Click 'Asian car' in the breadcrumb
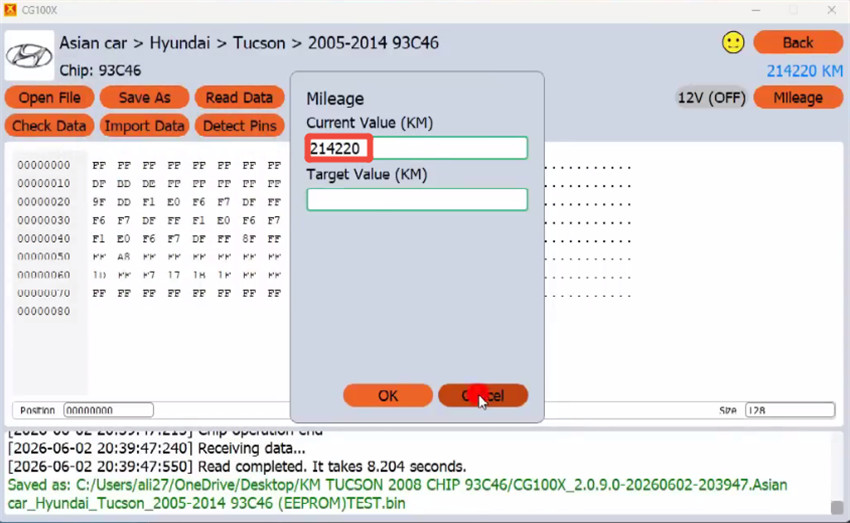Viewport: 850px width, 523px height. [x=93, y=43]
